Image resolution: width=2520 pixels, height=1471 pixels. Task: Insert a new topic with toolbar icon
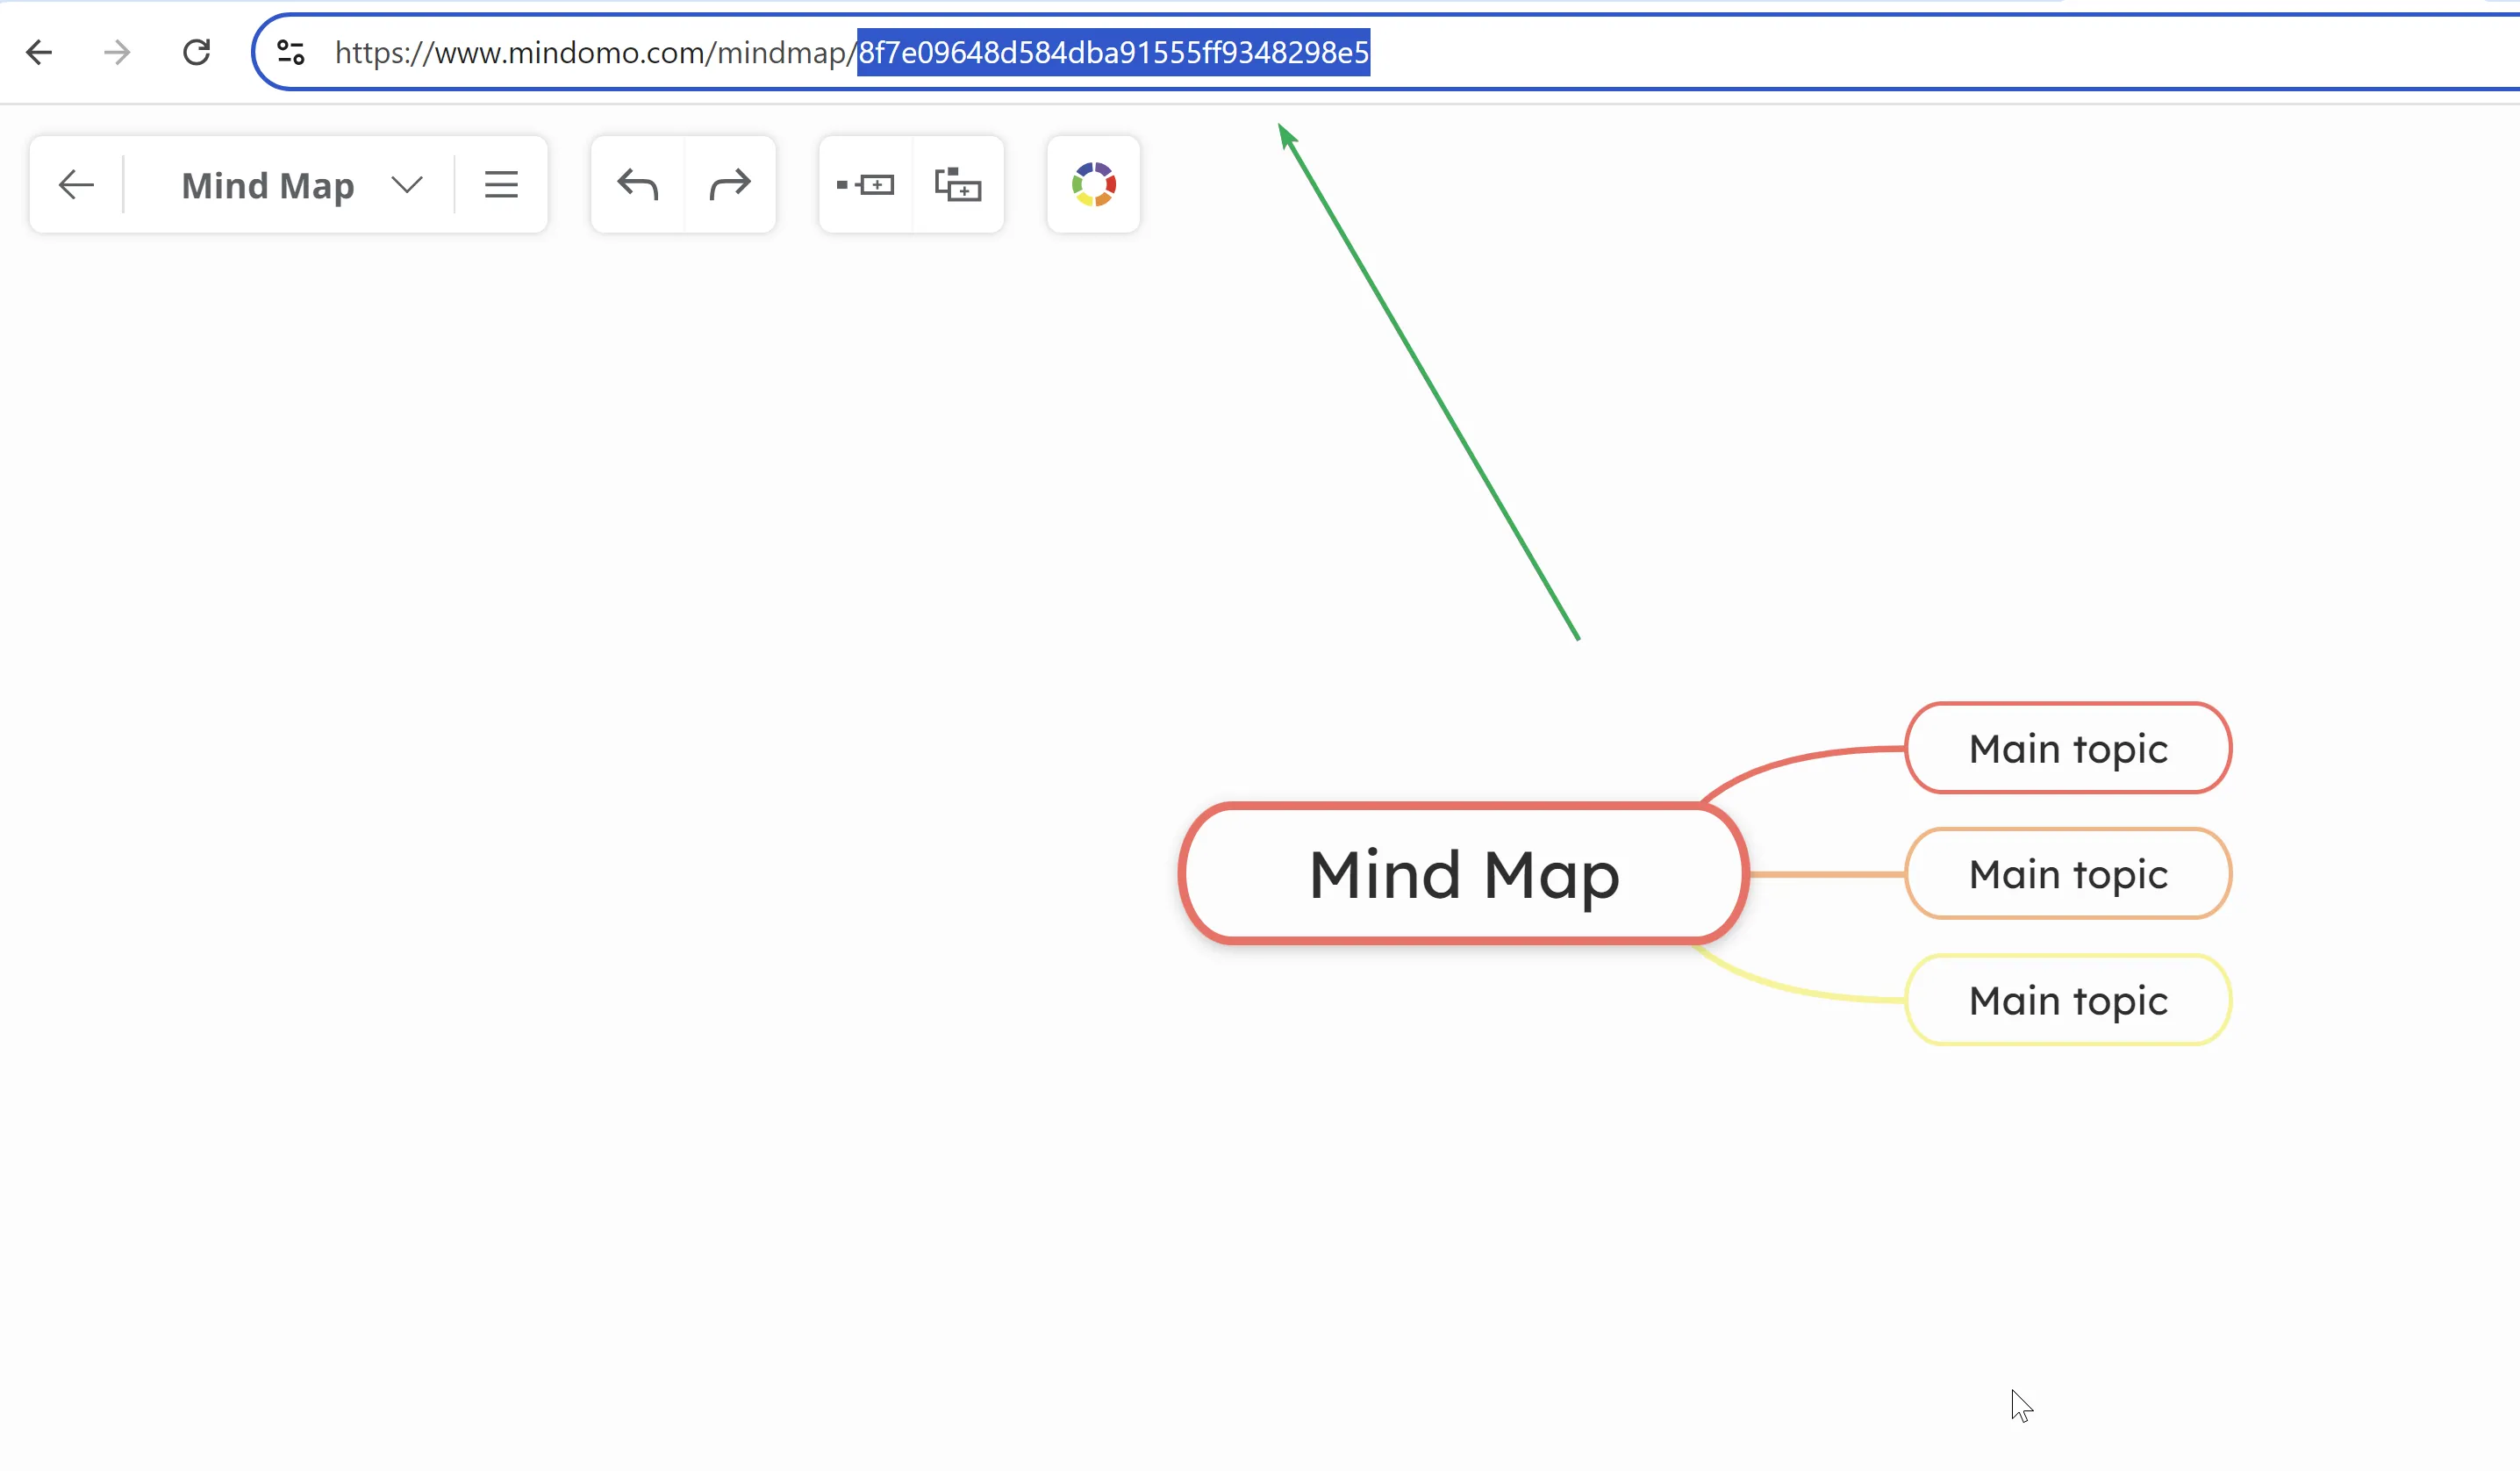866,185
